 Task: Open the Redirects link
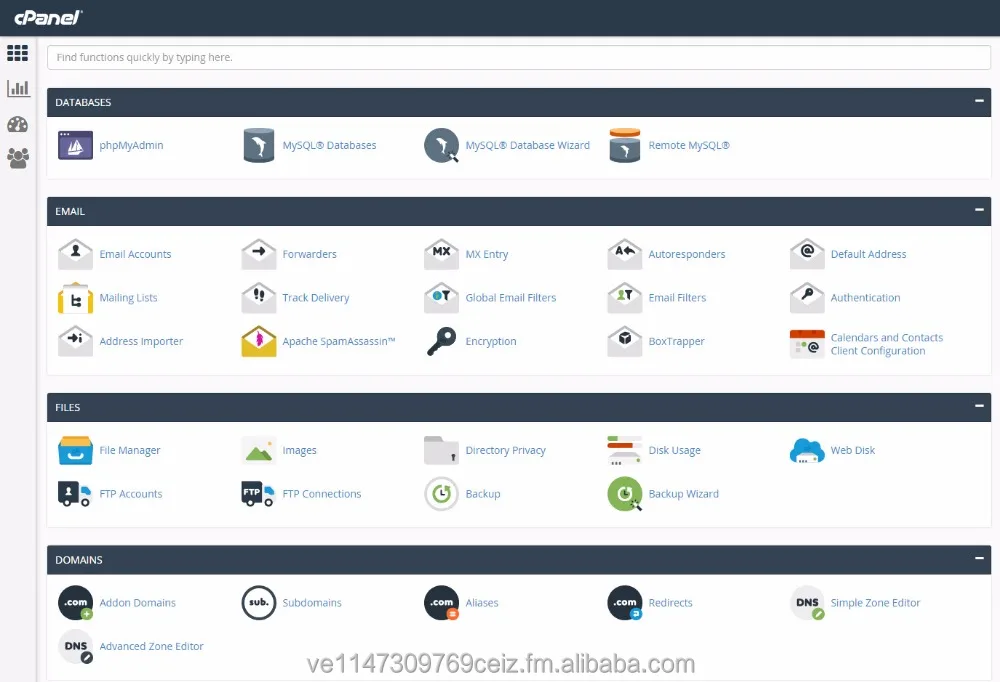670,603
